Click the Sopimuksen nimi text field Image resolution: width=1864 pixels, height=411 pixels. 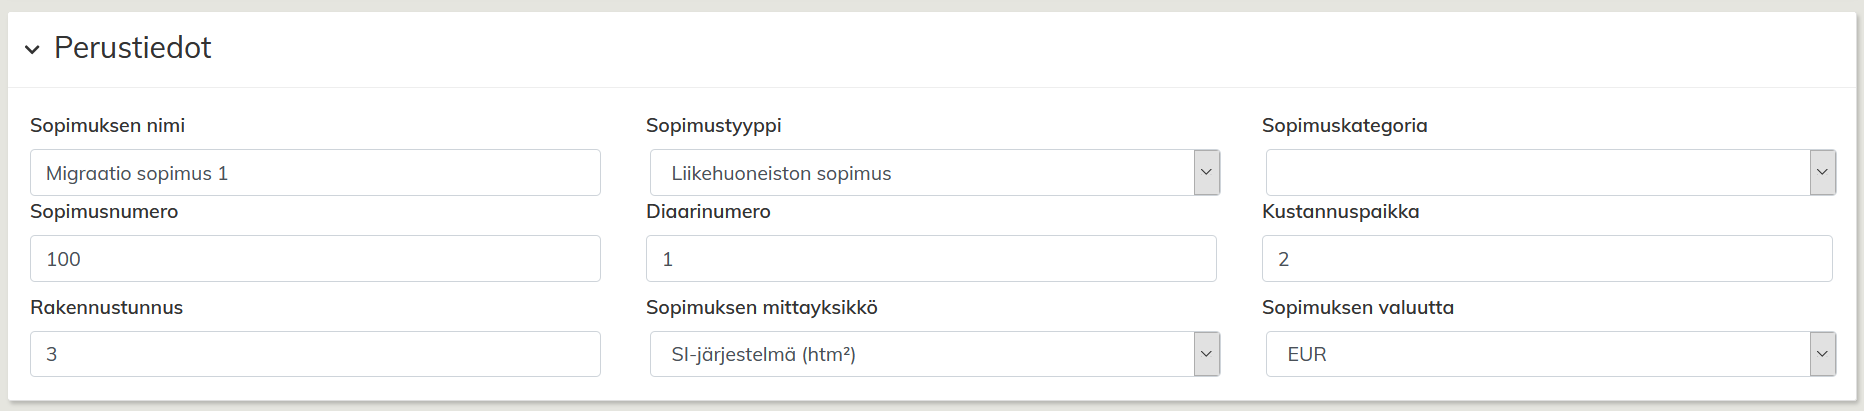pyautogui.click(x=315, y=173)
